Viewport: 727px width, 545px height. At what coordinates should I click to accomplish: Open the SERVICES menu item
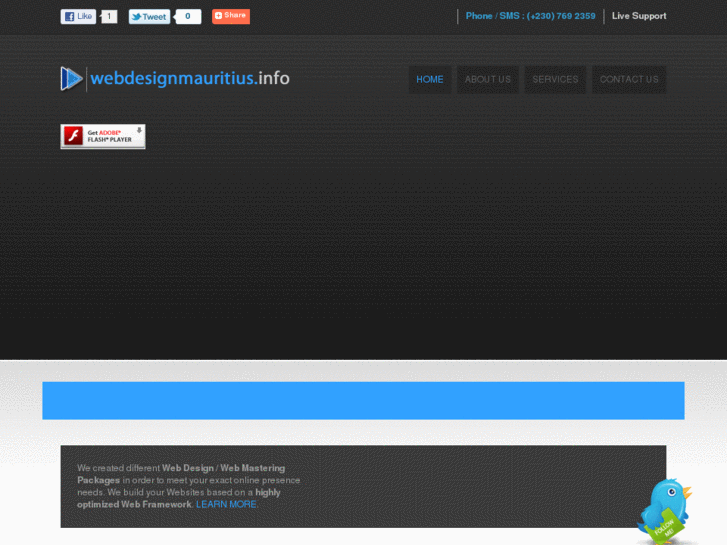coord(555,80)
